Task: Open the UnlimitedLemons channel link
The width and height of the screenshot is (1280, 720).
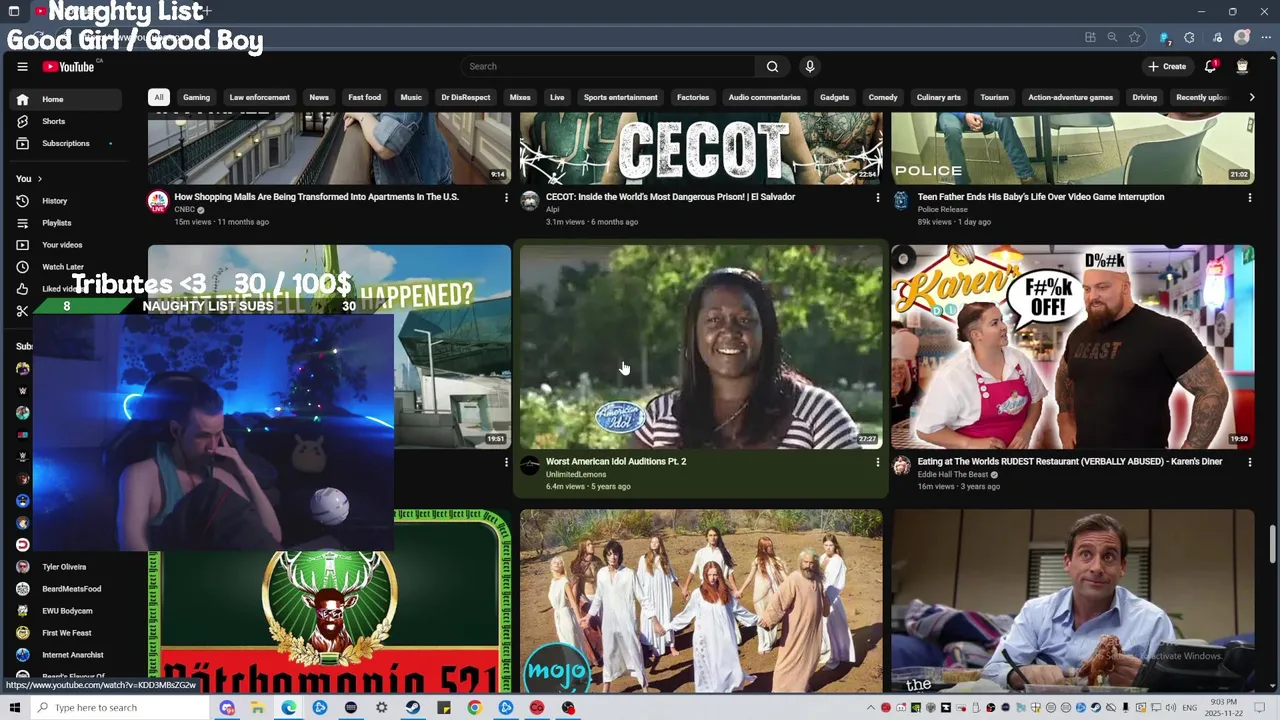Action: pyautogui.click(x=576, y=474)
